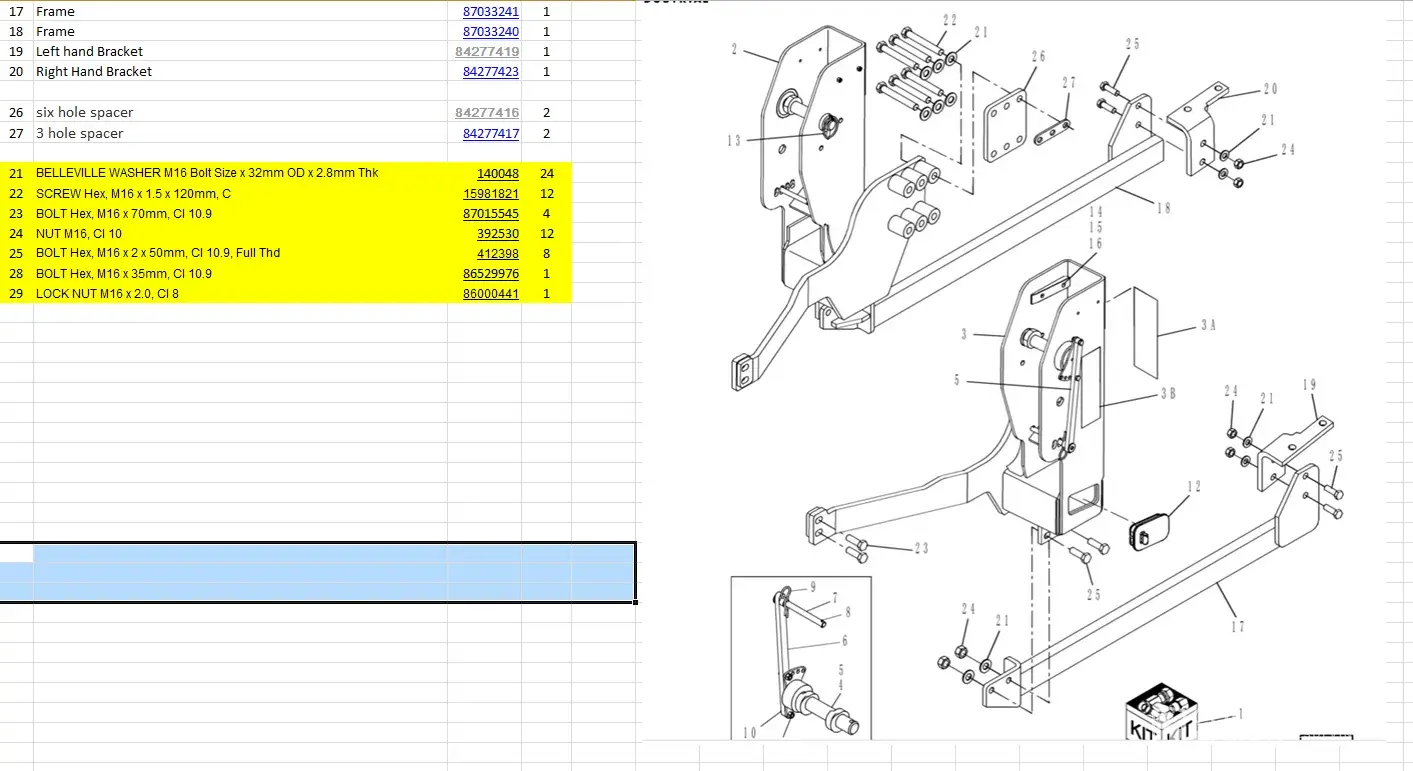
Task: Click item number "20" beside Right Hand Bracket
Action: pyautogui.click(x=16, y=72)
